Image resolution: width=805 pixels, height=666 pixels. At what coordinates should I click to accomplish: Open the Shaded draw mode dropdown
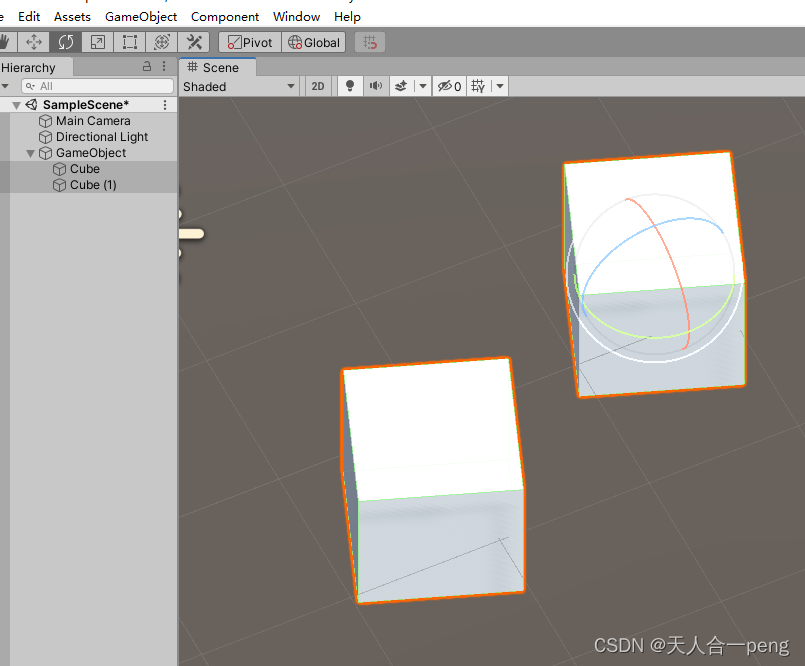coord(238,86)
